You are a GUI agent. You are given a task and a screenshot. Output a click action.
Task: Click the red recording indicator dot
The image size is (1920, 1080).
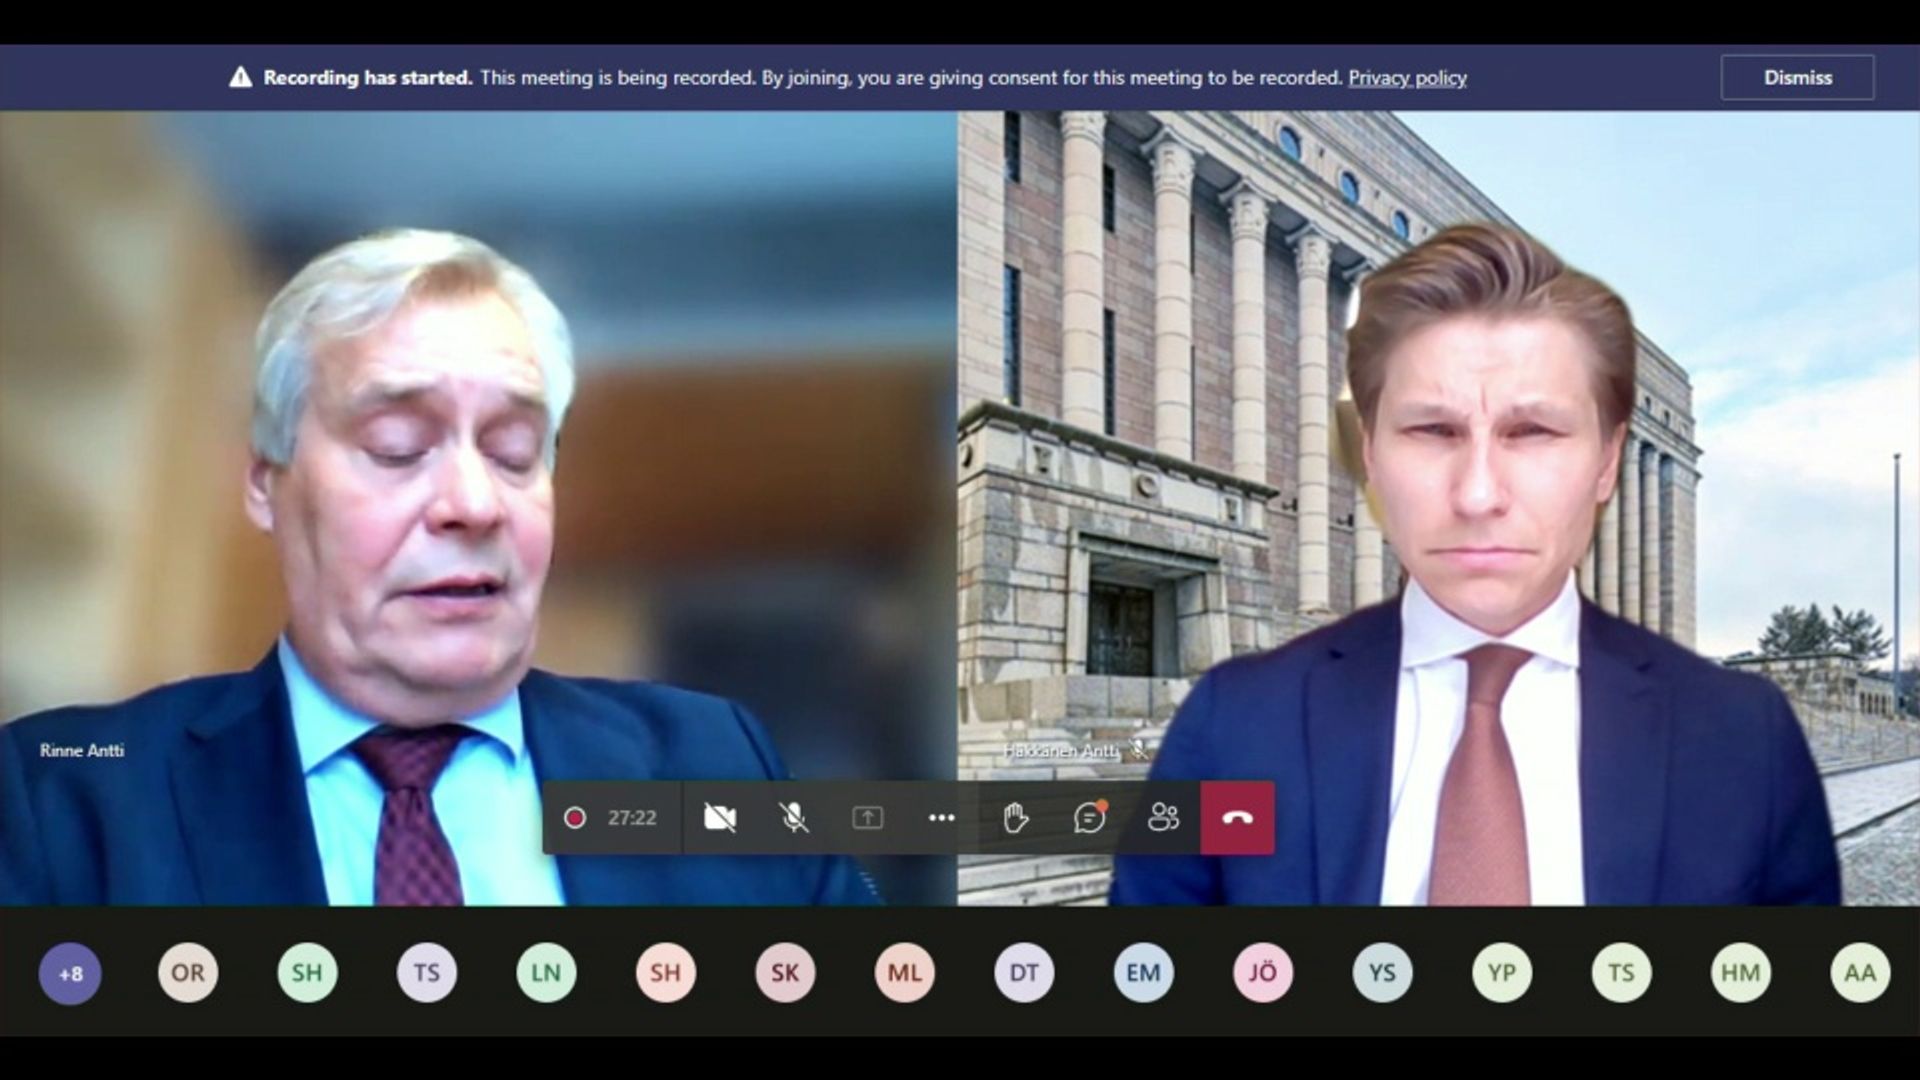click(x=574, y=818)
